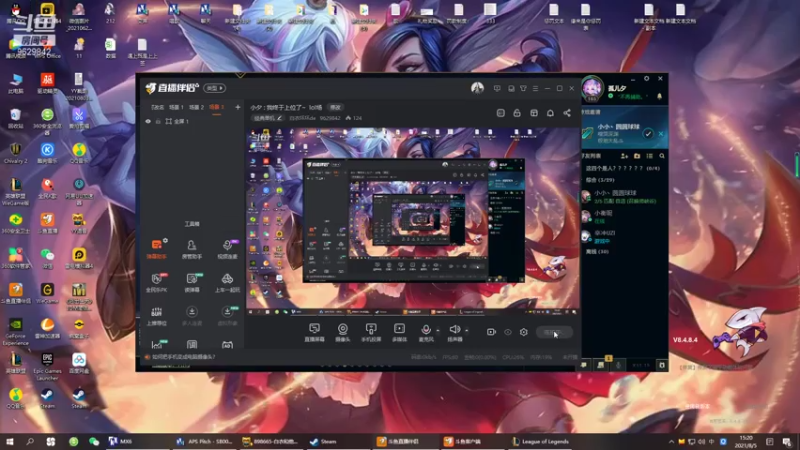800x450 pixels.
Task: Click the modify button beside stream title
Action: coord(335,108)
